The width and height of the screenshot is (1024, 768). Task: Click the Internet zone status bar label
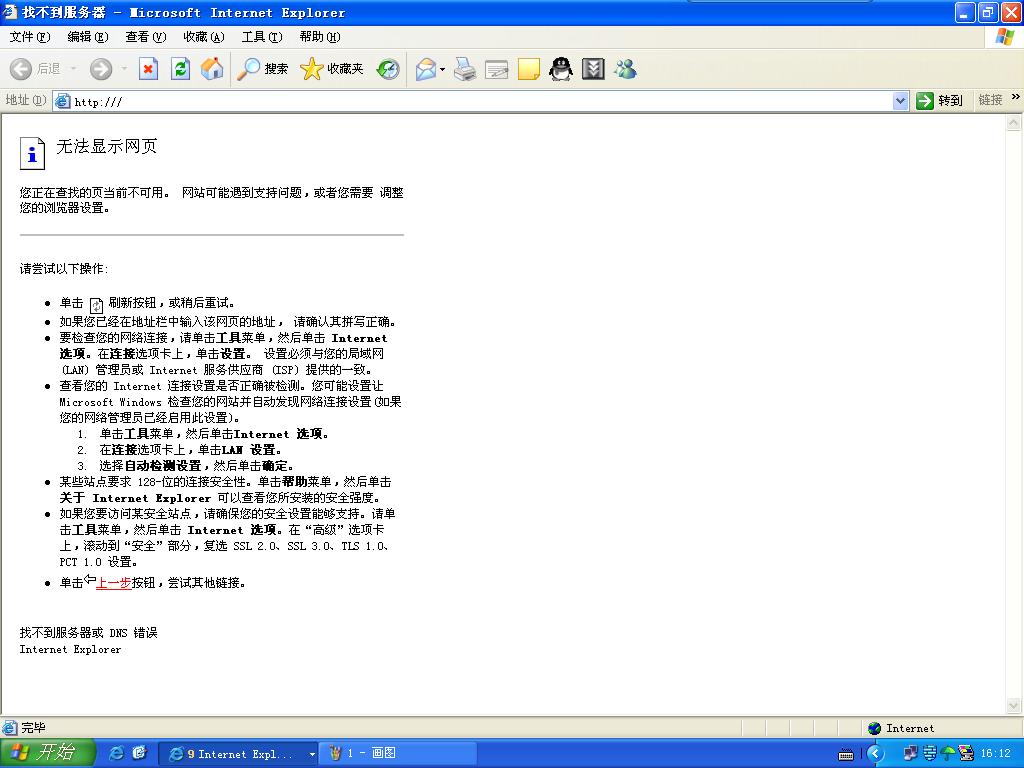(910, 728)
